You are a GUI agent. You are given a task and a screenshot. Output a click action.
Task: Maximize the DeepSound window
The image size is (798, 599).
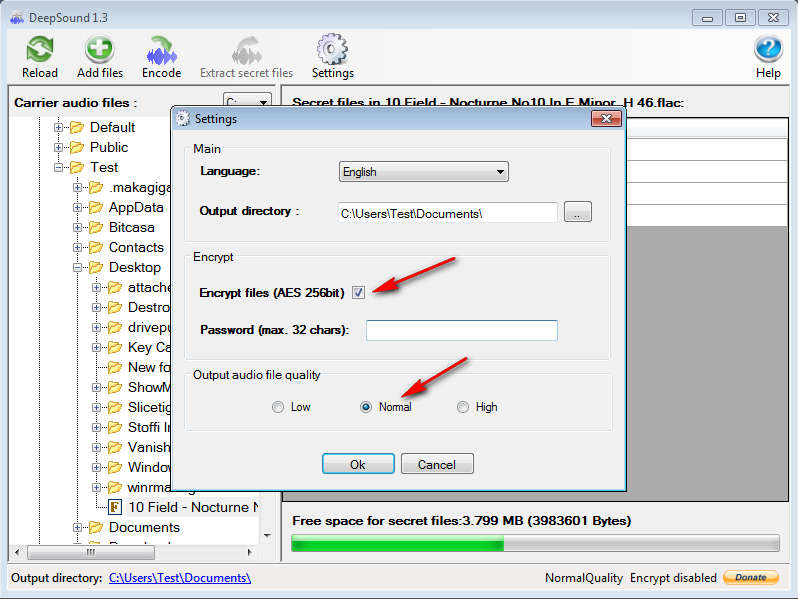(x=740, y=18)
